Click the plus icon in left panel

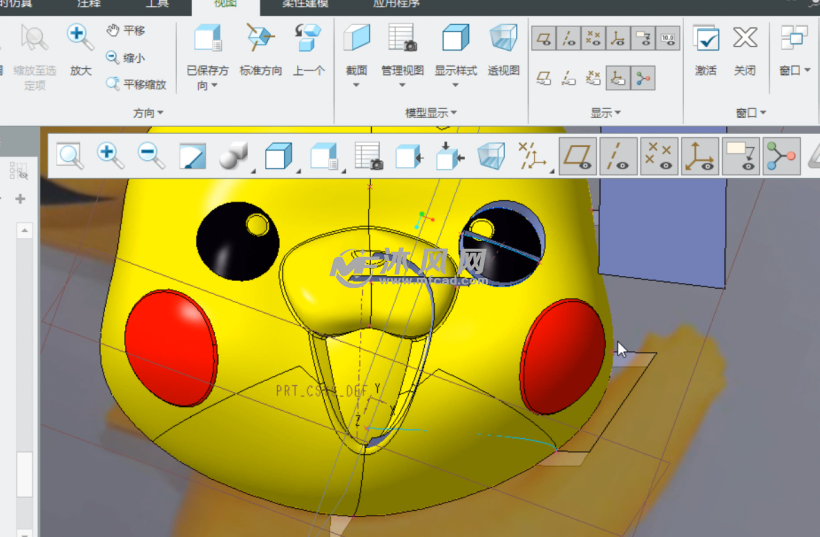[x=20, y=199]
